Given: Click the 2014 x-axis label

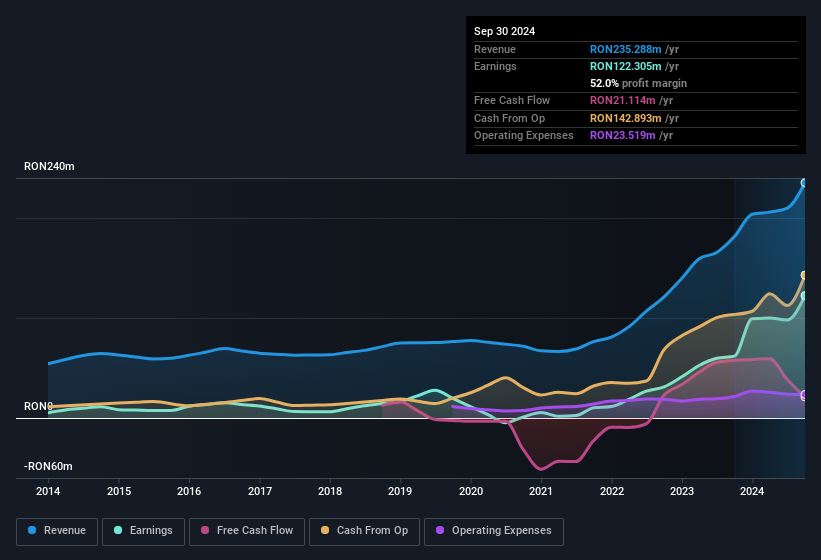Looking at the screenshot, I should pos(48,491).
